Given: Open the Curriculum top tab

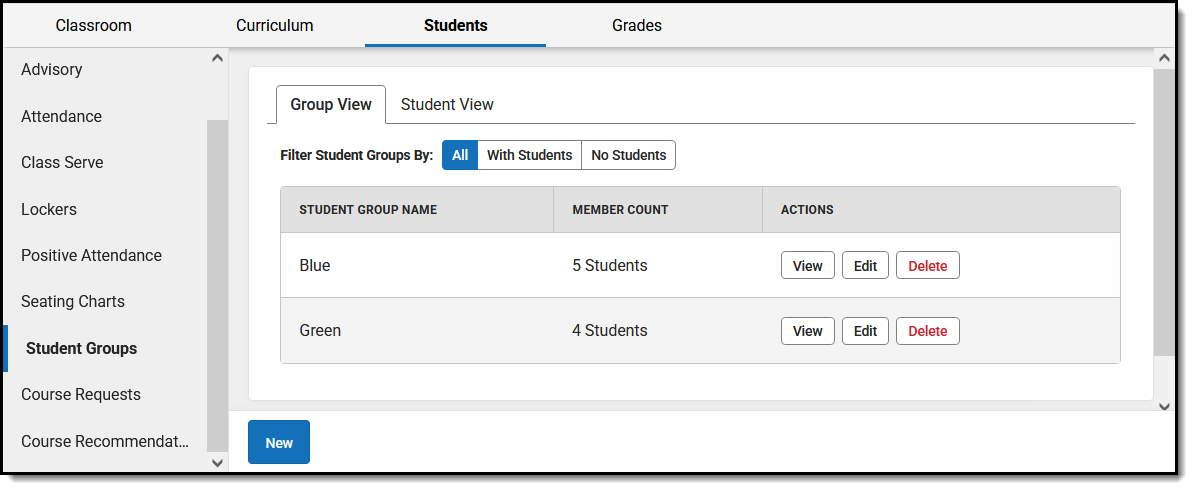Looking at the screenshot, I should pos(275,25).
